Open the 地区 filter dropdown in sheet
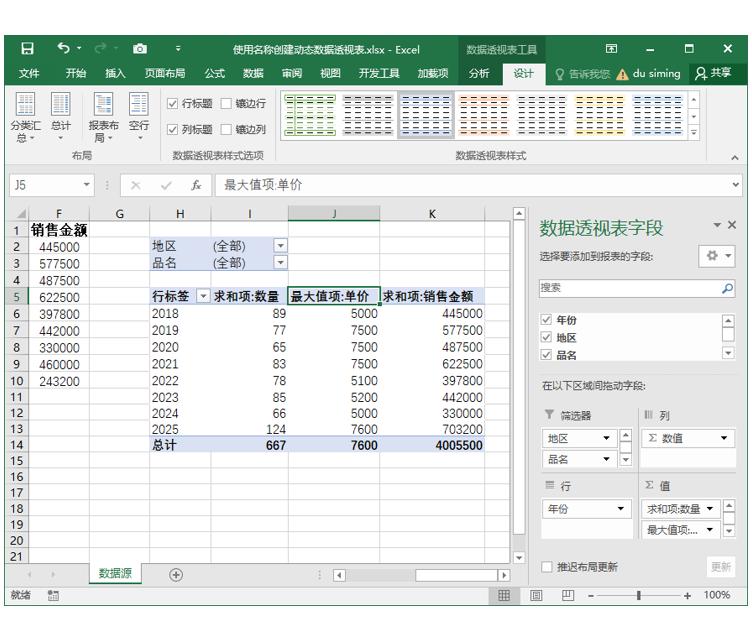The width and height of the screenshot is (752, 639). pos(281,246)
